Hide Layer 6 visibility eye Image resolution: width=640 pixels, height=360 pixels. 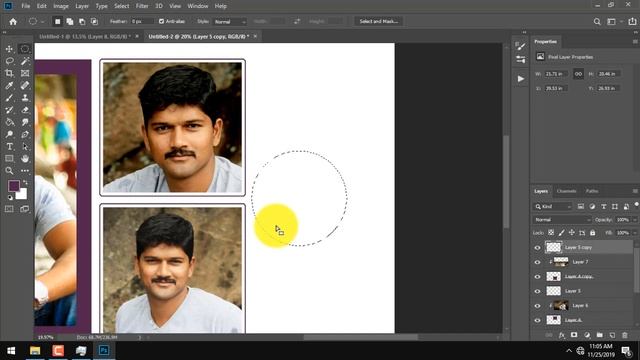click(537, 306)
